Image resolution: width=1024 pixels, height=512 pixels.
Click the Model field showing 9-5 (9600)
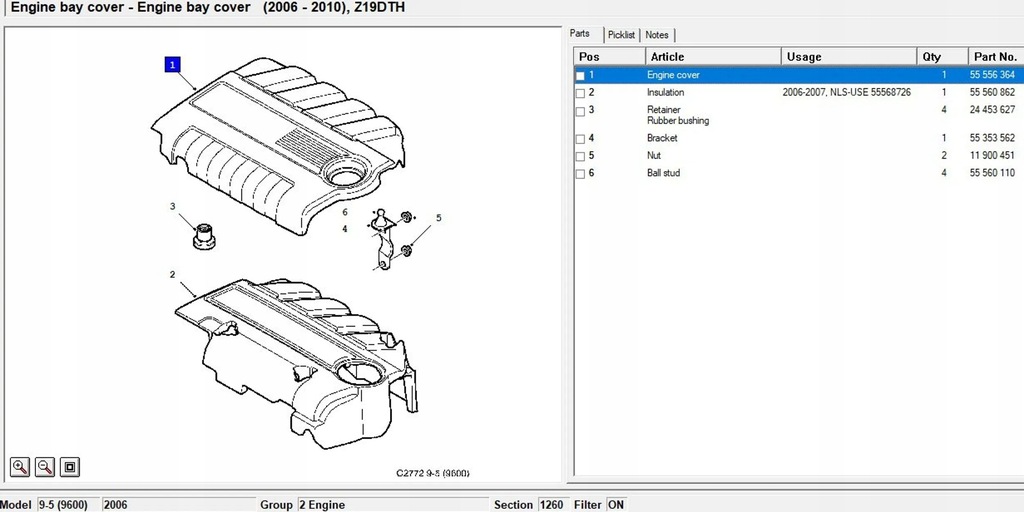pyautogui.click(x=69, y=504)
